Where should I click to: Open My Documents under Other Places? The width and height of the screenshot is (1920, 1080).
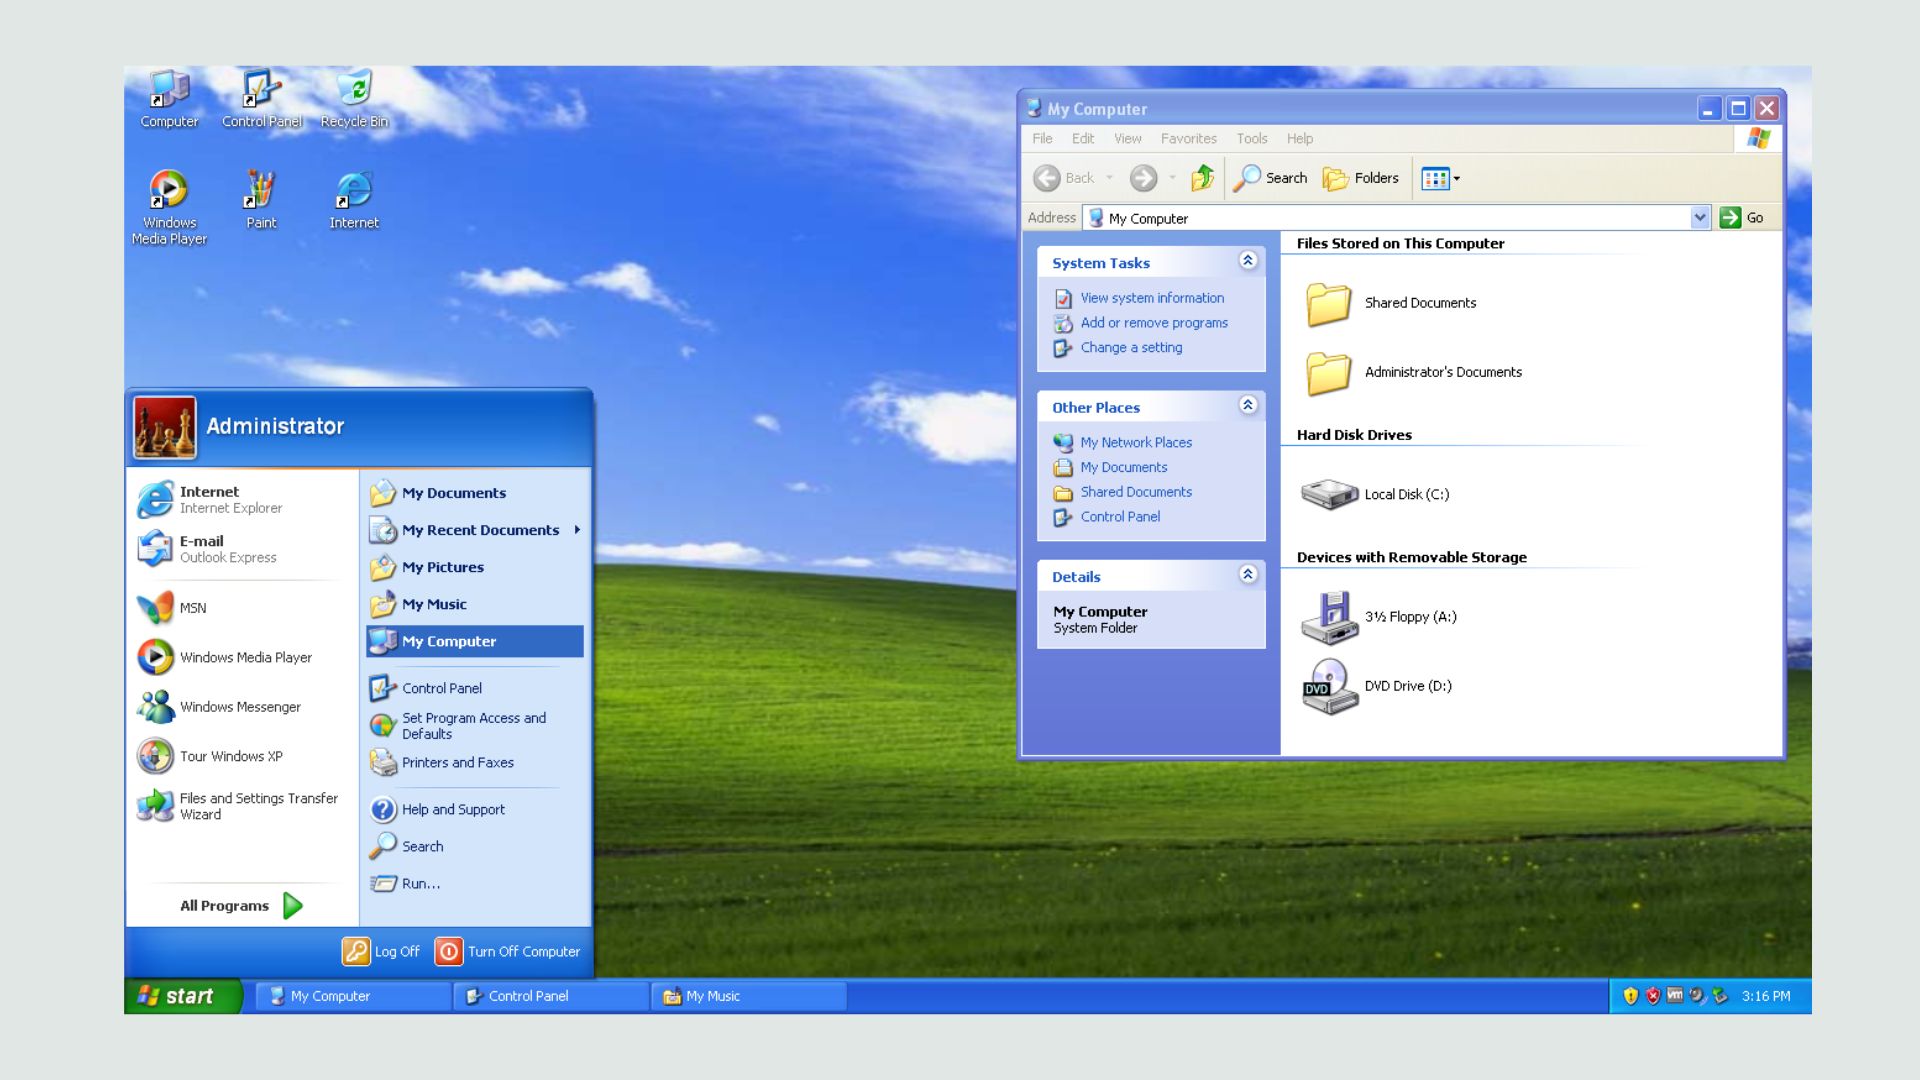coord(1111,467)
